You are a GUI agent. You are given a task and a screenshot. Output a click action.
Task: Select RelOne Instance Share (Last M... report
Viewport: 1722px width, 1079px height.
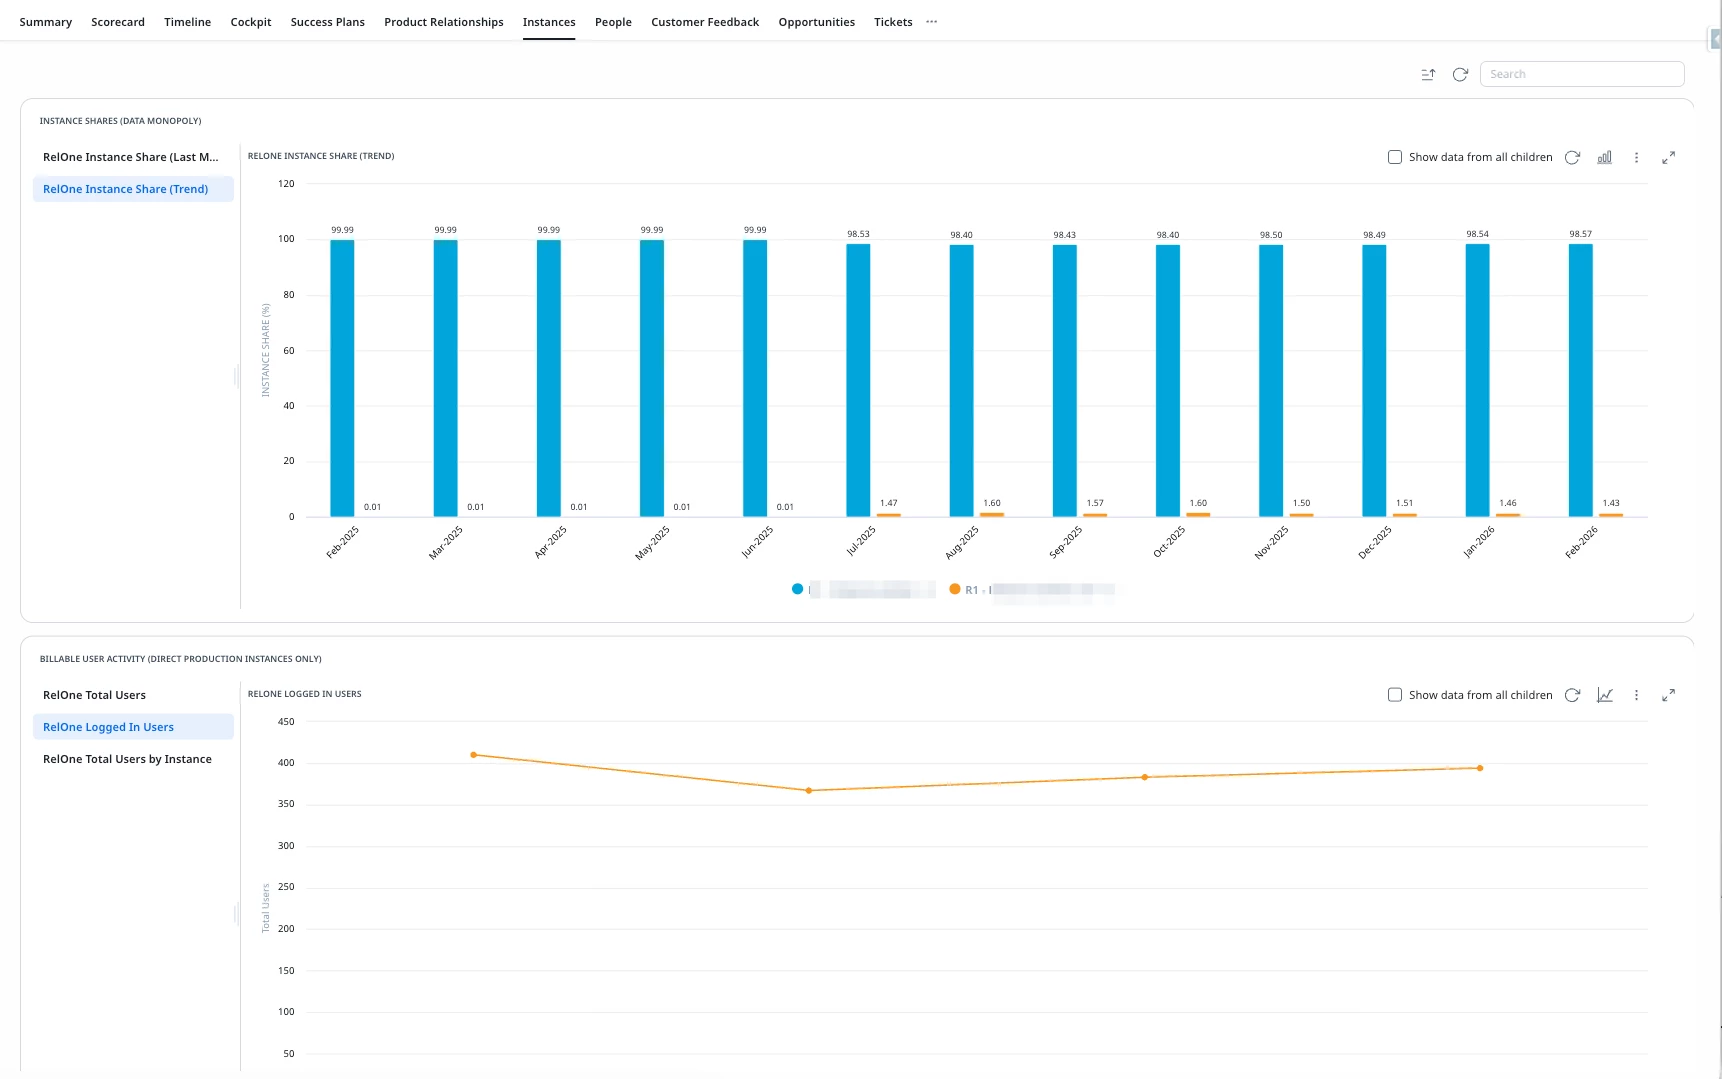[x=133, y=157]
